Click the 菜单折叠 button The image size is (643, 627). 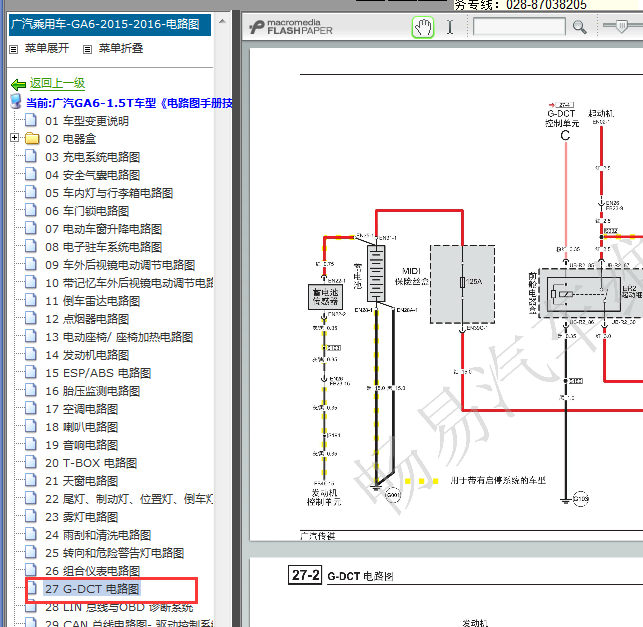point(121,48)
